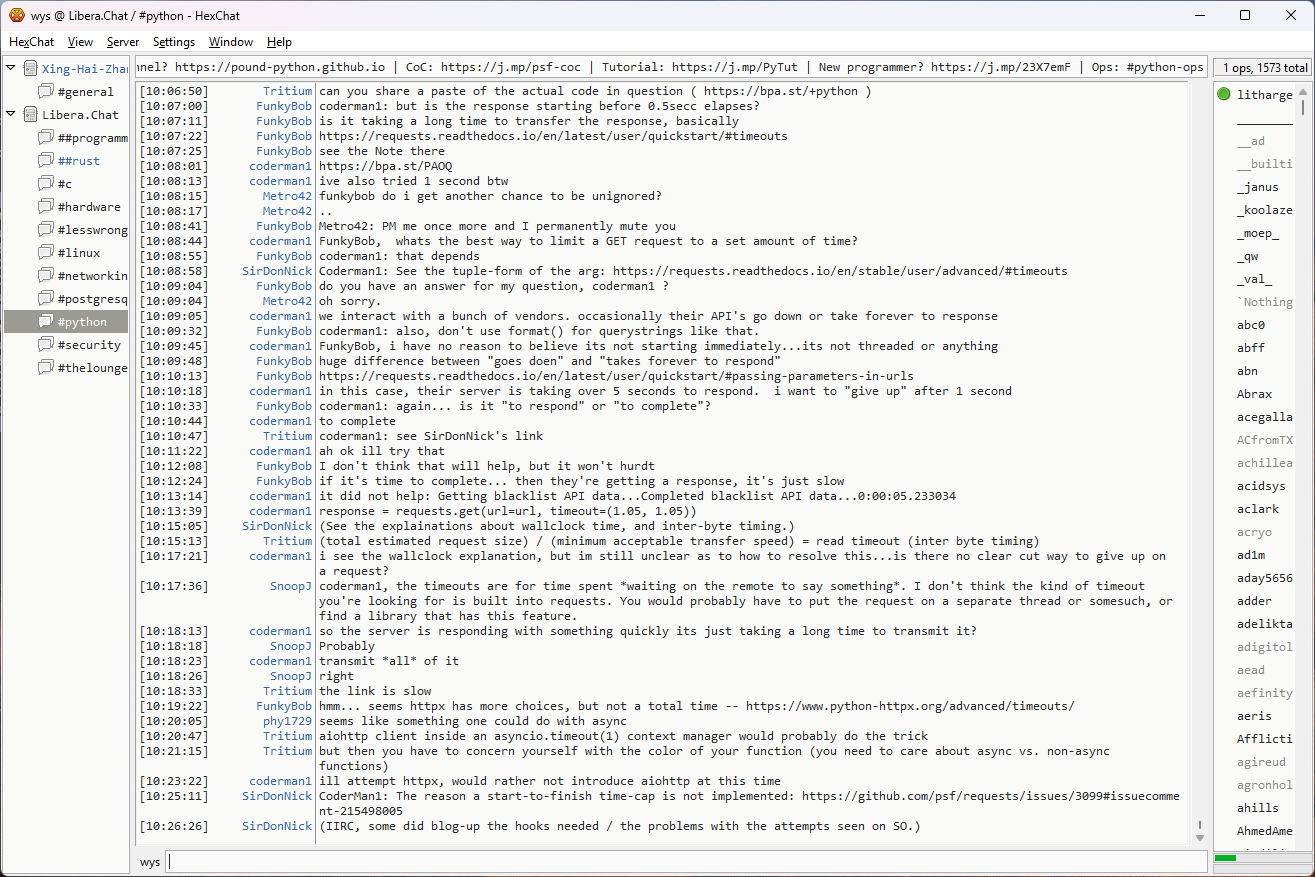Viewport: 1315px width, 877px height.
Task: Open the python-httpx.org timeouts link
Action: coord(909,706)
